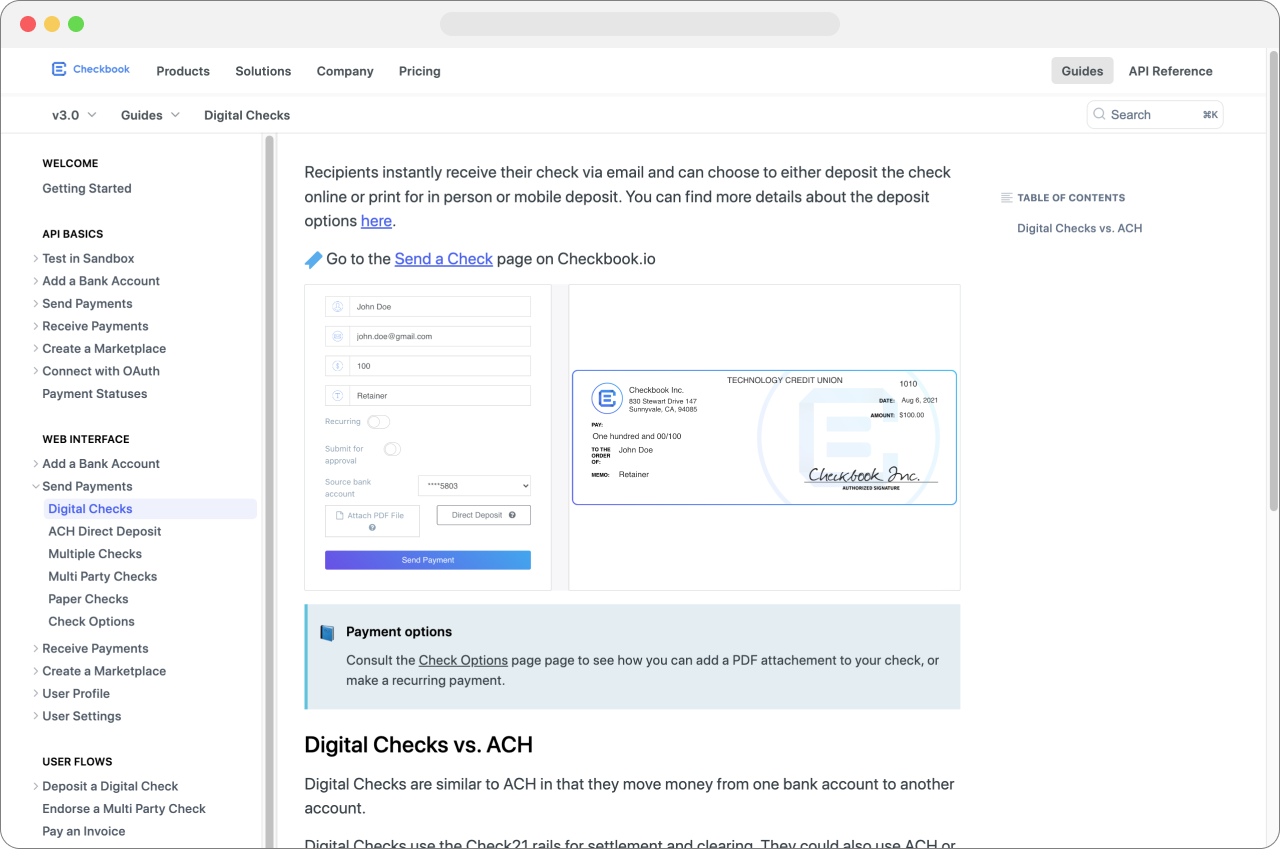Click the Digital Checks vs. ACH heading

pos(418,745)
